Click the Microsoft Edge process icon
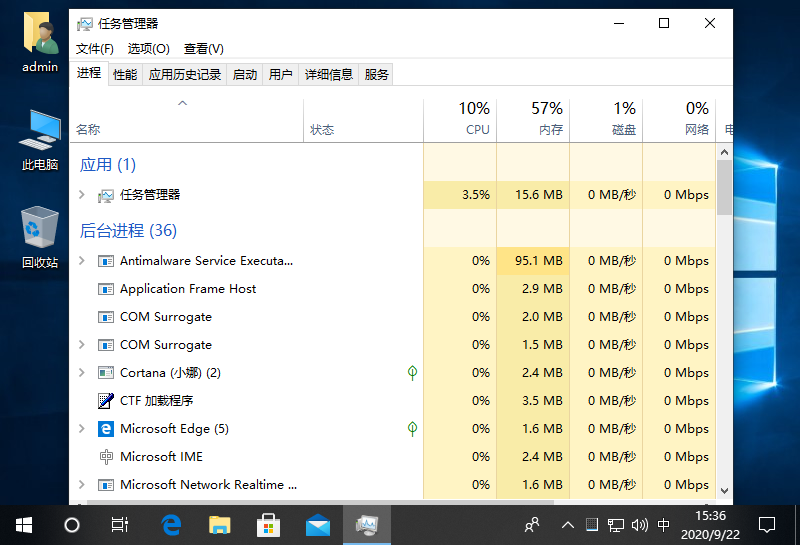 tap(106, 429)
